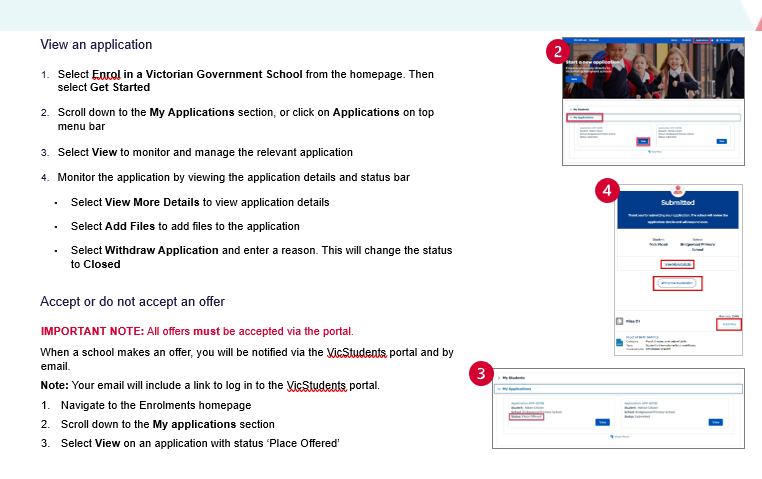762x479 pixels.
Task: Expand My Students in the school-children homepage screenshot
Action: pyautogui.click(x=580, y=109)
